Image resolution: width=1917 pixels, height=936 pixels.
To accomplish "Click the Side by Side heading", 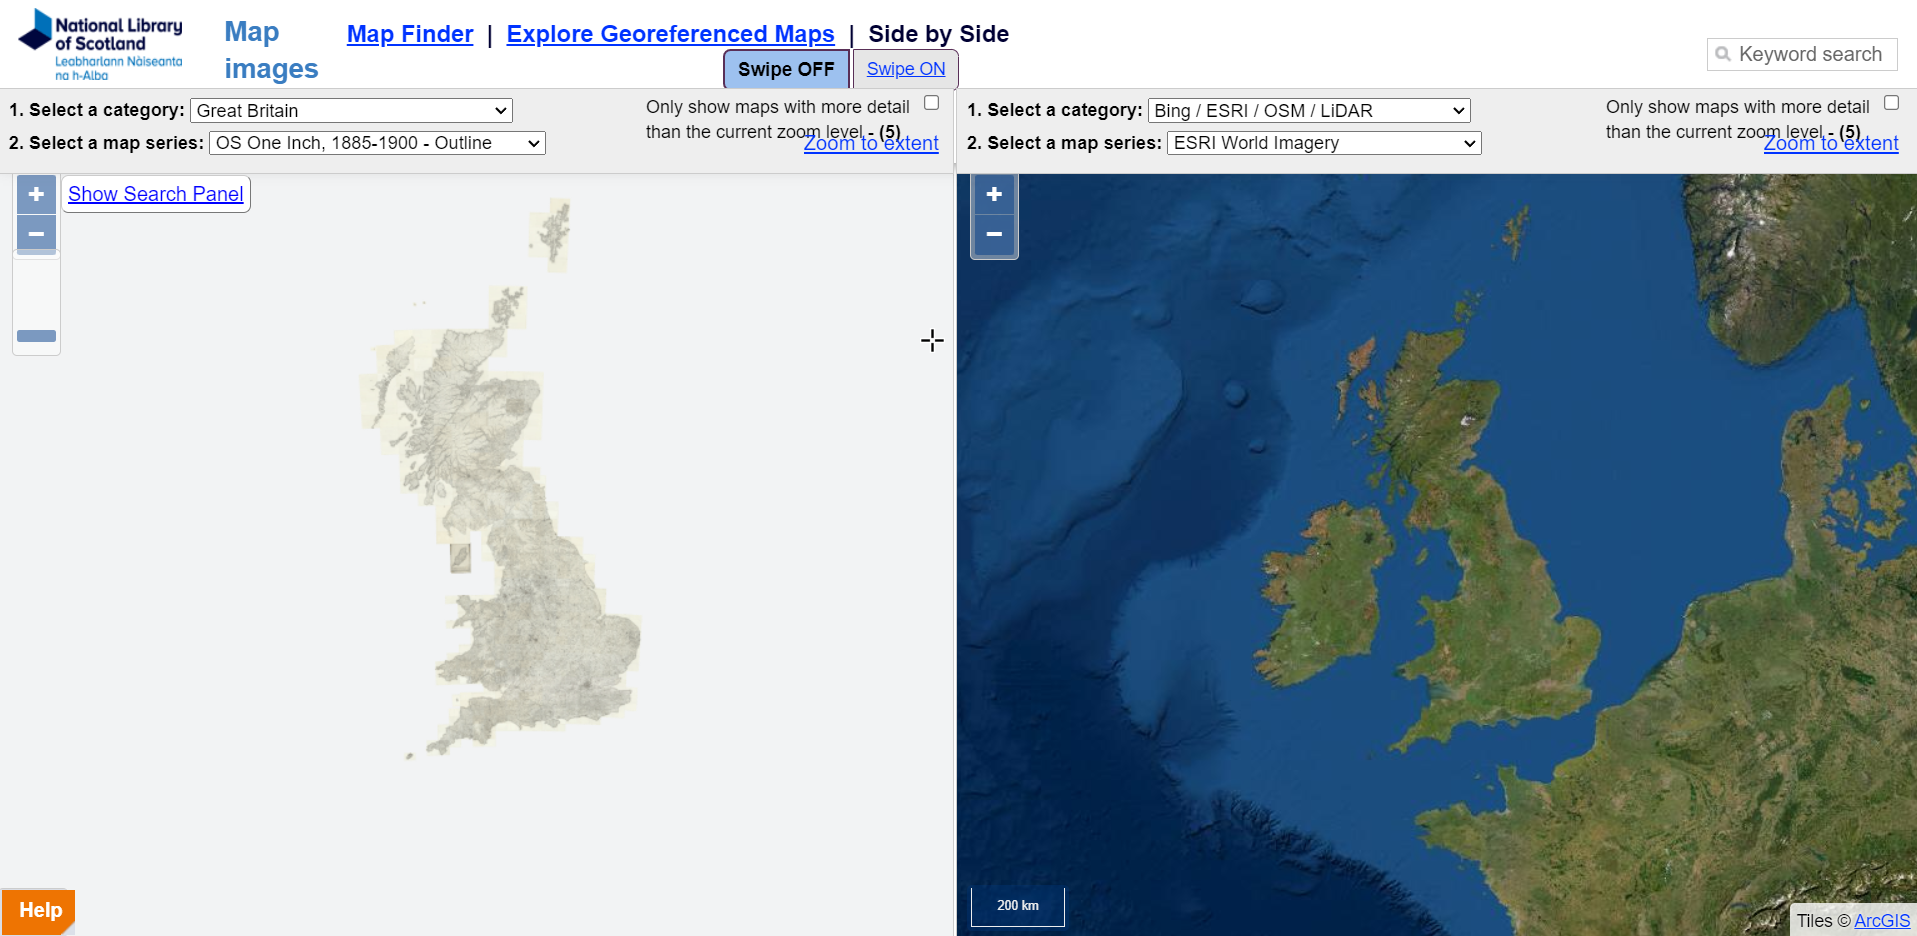I will [x=939, y=34].
